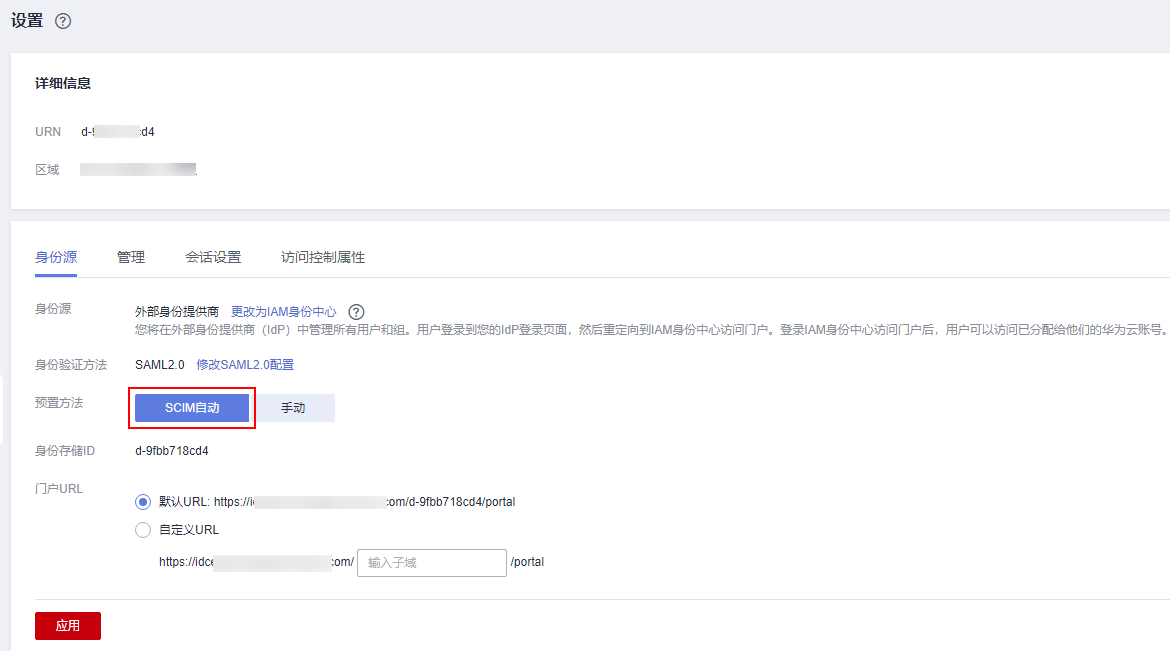Choose the 手动 provisioning method
Screen dimensions: 1170x651
[292, 408]
